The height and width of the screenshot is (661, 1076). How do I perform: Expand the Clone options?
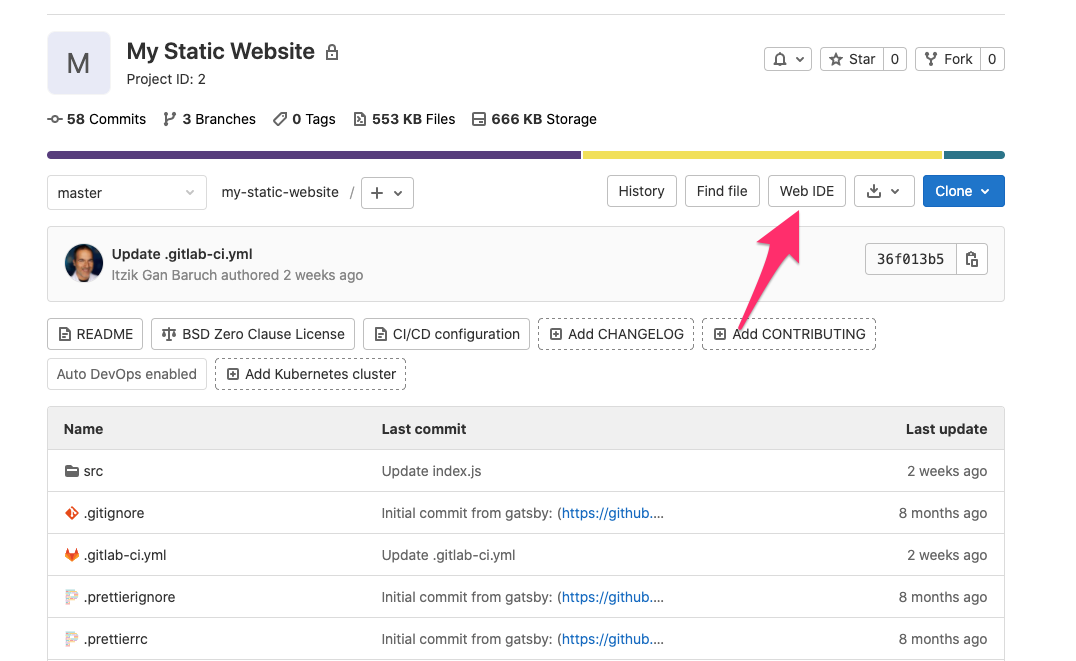tap(963, 191)
